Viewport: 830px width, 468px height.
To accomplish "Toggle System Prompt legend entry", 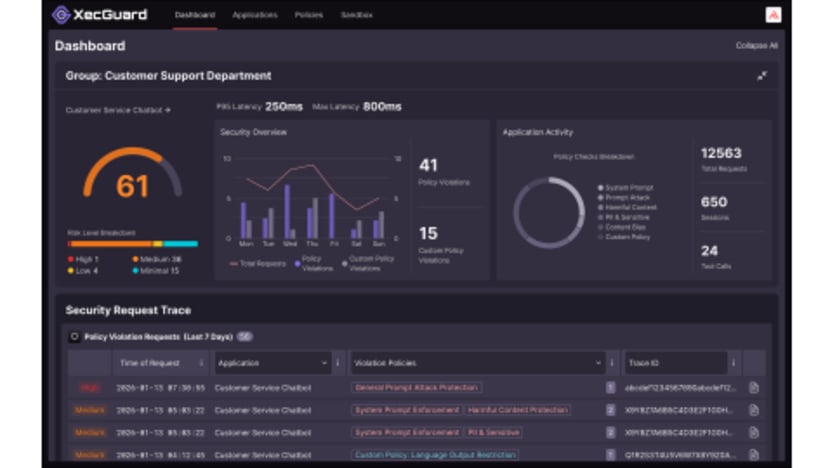I will (x=626, y=187).
